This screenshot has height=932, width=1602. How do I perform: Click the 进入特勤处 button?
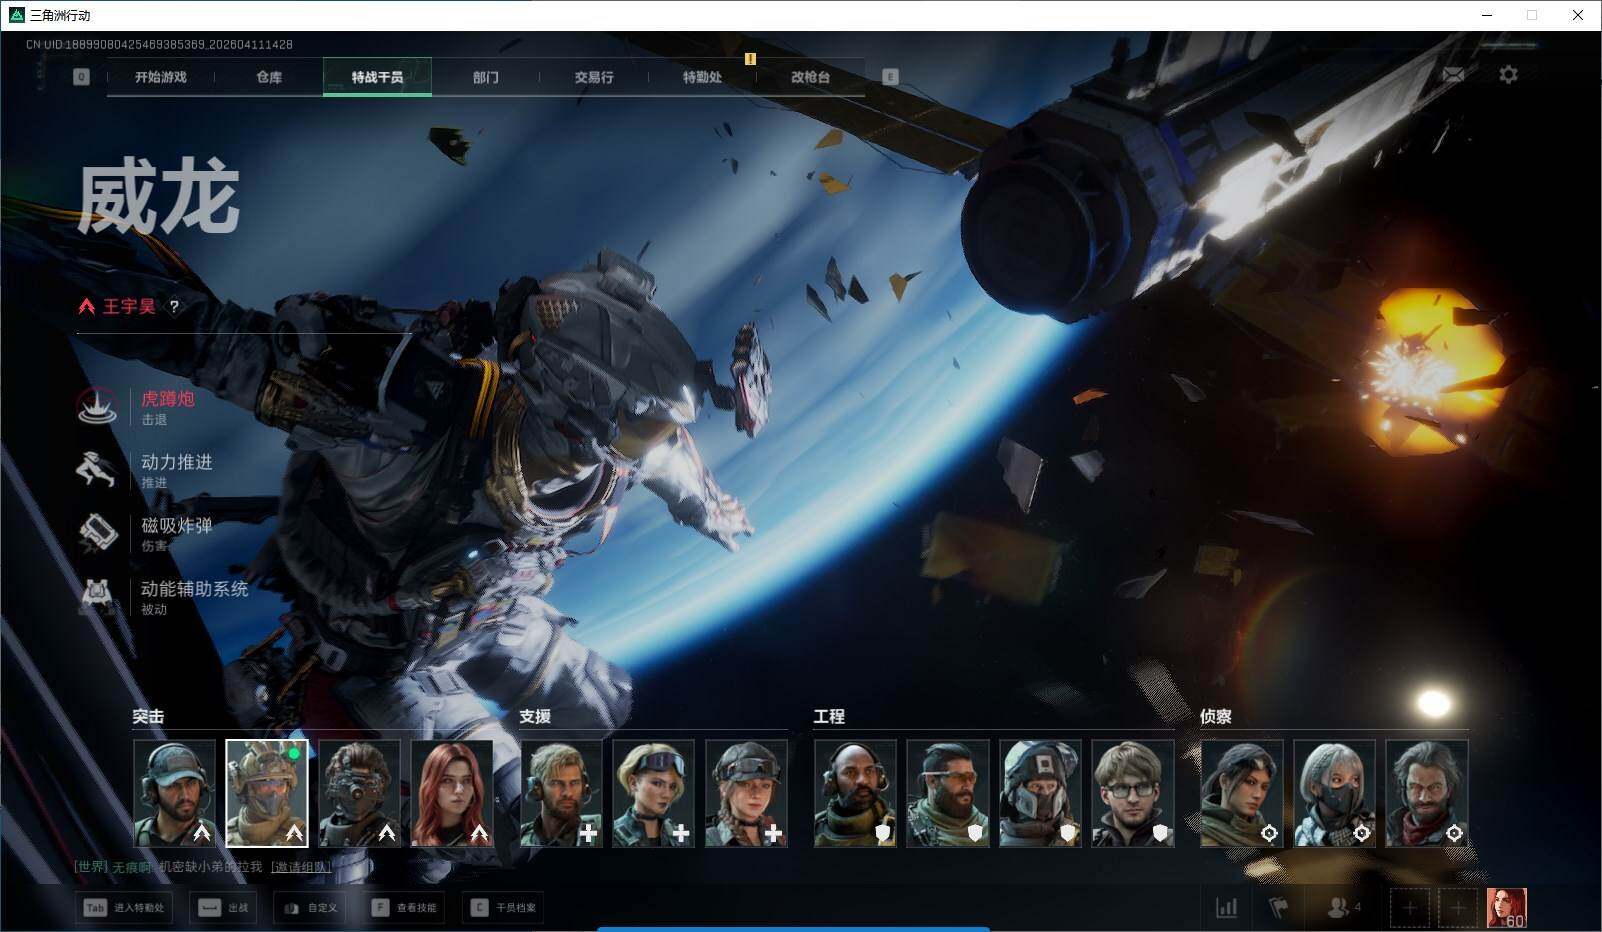pyautogui.click(x=124, y=907)
